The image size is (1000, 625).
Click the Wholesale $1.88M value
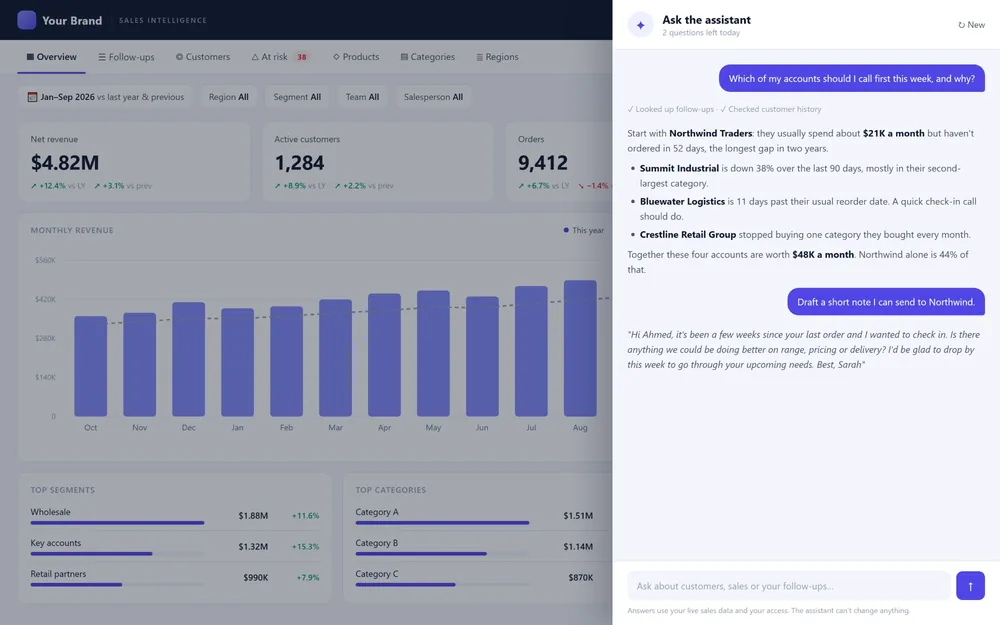point(253,515)
